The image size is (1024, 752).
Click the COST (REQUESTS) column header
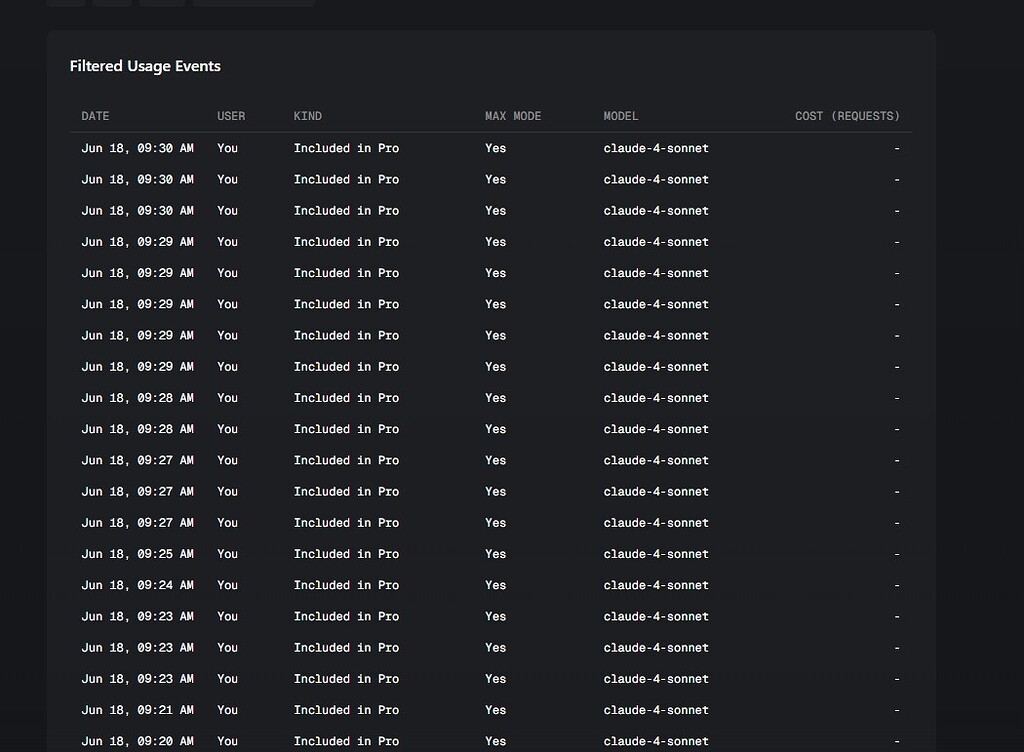pyautogui.click(x=847, y=116)
